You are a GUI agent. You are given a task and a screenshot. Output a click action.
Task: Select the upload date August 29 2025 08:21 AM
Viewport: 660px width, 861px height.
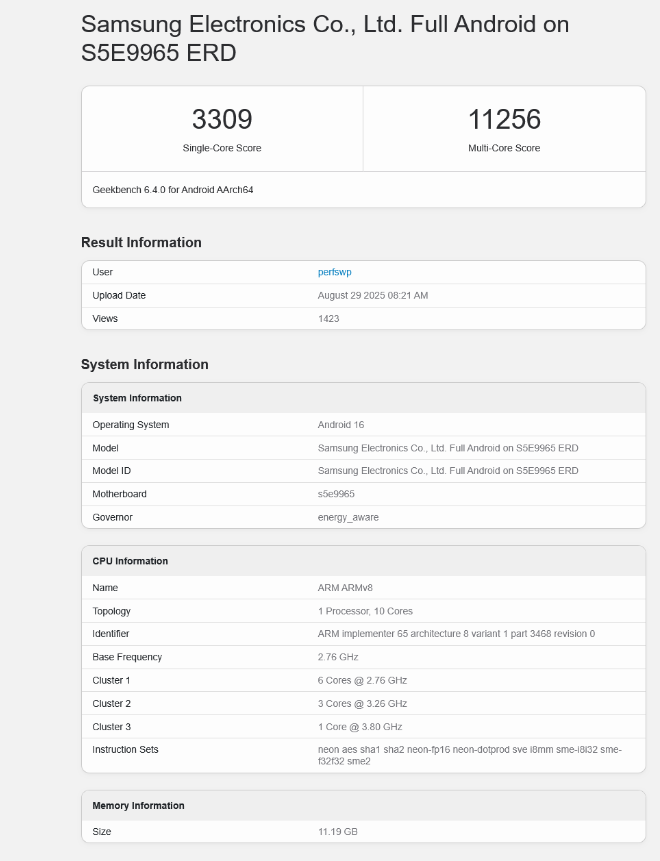(373, 295)
